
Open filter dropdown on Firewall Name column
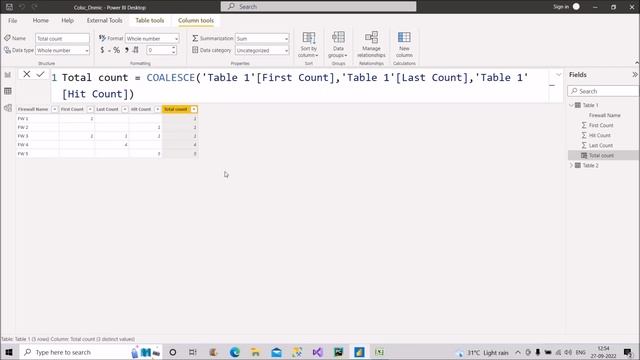54,109
